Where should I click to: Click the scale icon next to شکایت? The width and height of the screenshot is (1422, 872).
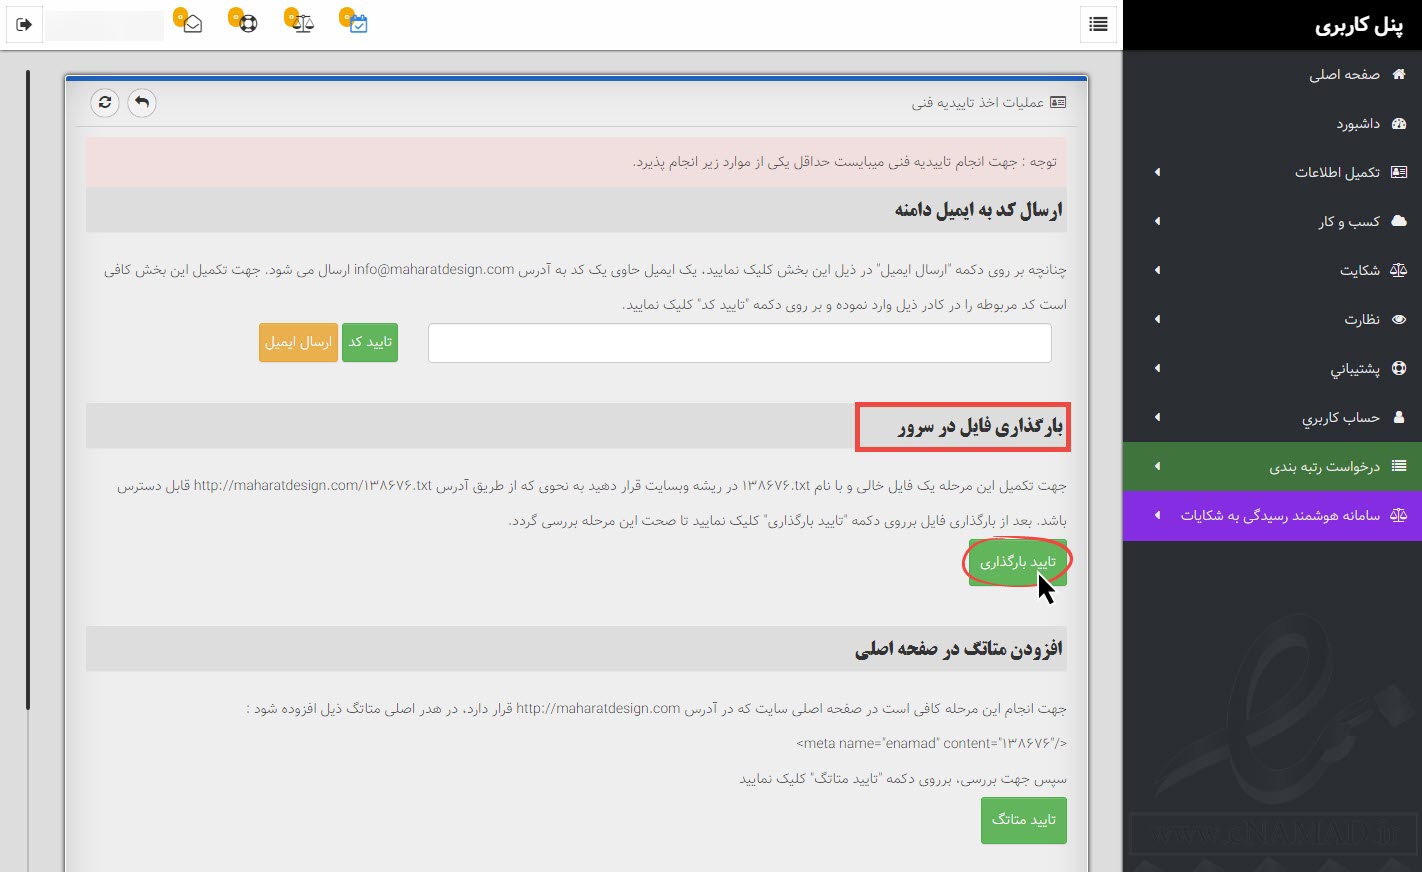pyautogui.click(x=1399, y=270)
